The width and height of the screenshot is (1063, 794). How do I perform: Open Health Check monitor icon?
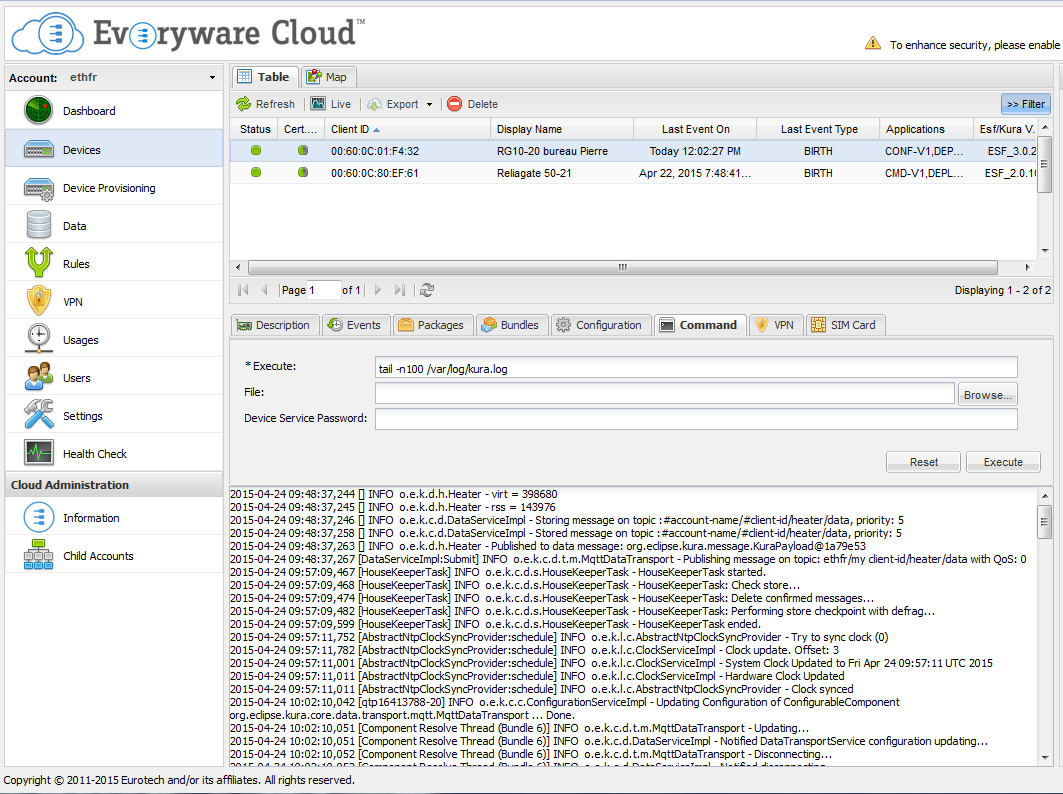39,454
